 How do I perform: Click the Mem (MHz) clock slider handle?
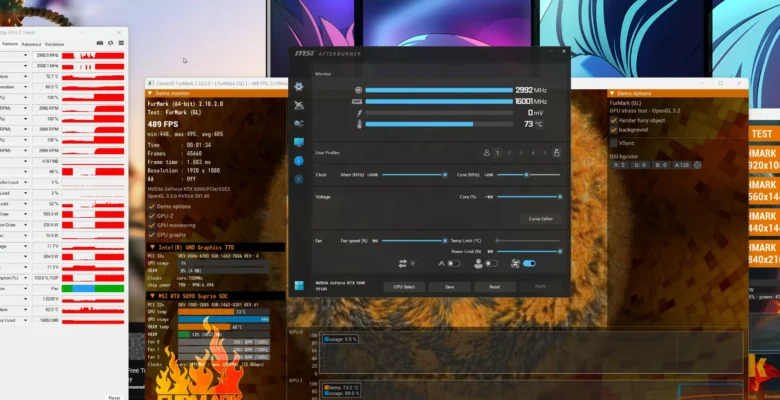pos(445,175)
